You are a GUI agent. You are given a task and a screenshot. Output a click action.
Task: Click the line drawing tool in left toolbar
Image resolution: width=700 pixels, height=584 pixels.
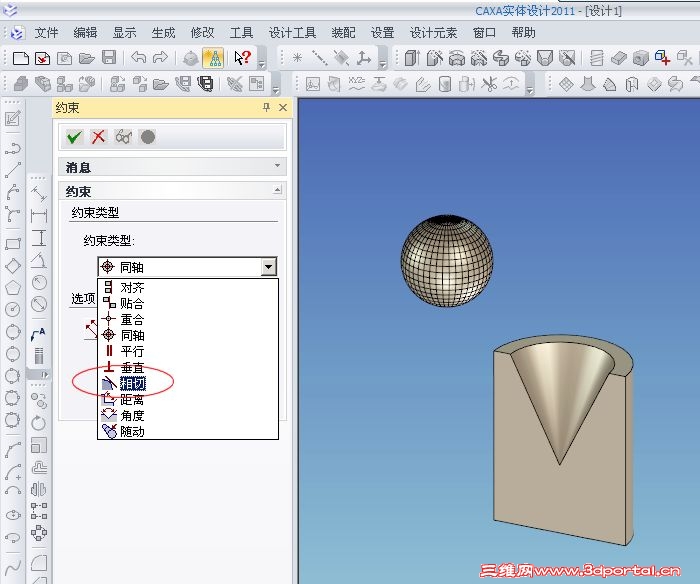click(12, 170)
